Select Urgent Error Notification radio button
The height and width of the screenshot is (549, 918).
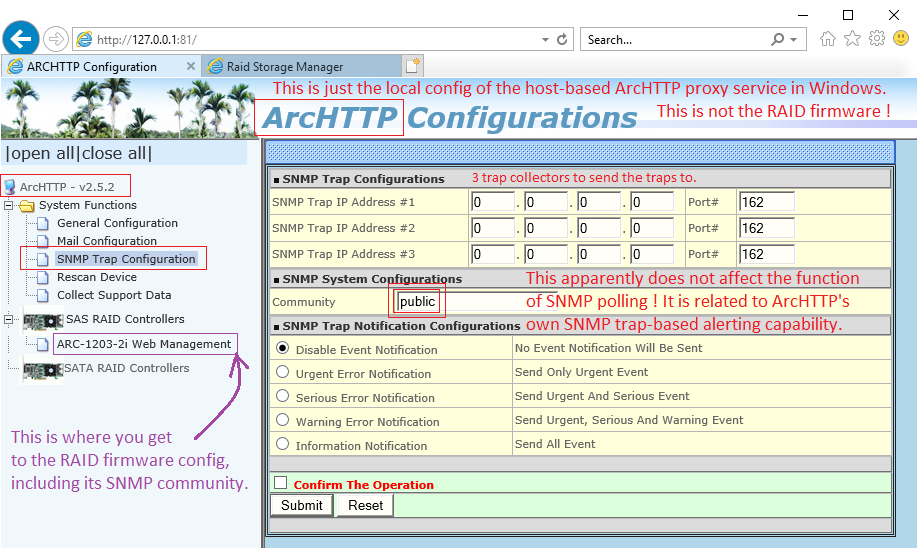pyautogui.click(x=283, y=372)
